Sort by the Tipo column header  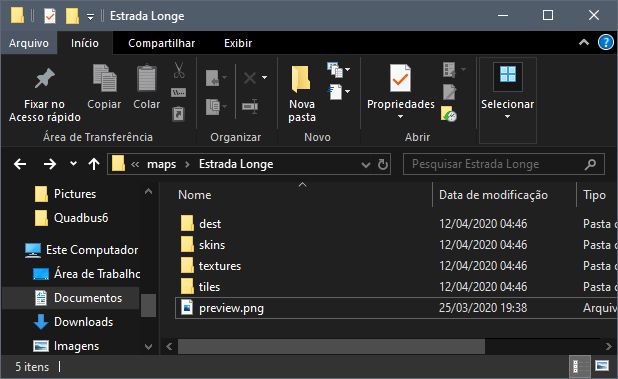pyautogui.click(x=594, y=195)
